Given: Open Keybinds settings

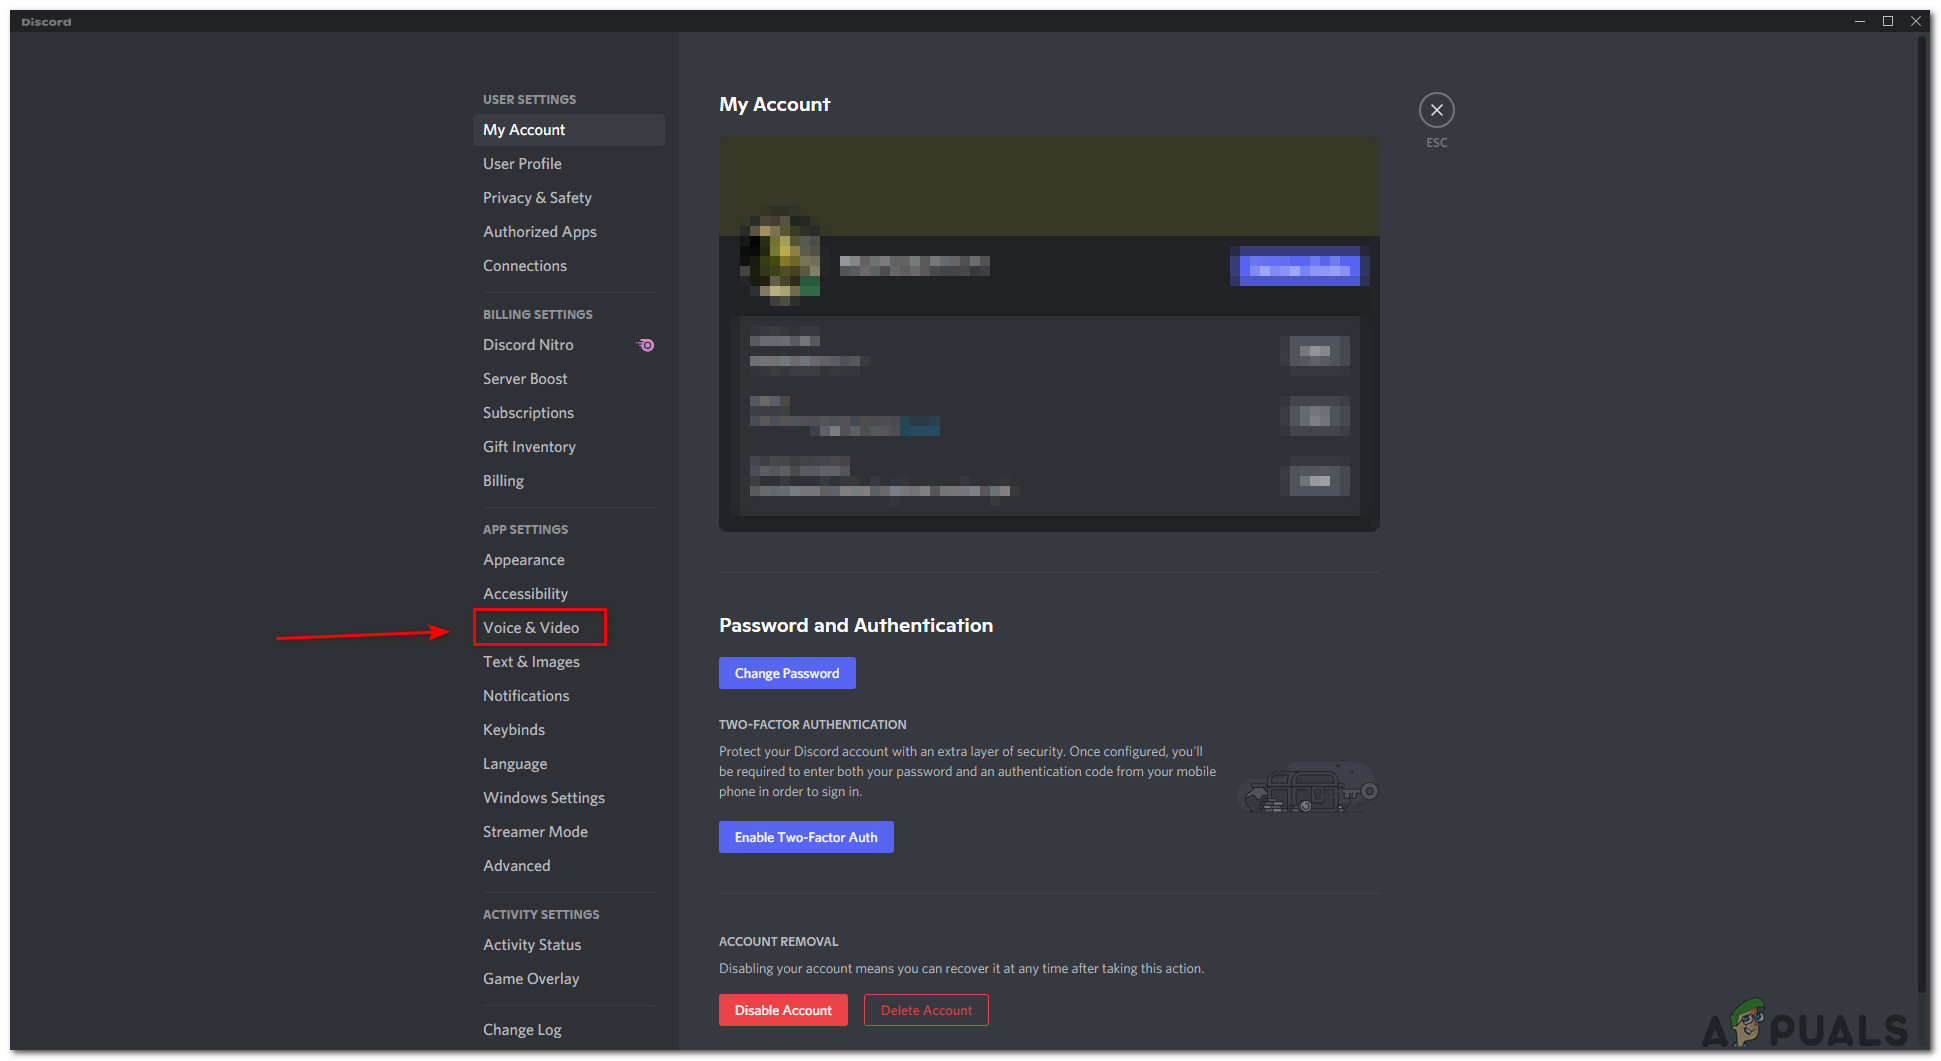Looking at the screenshot, I should point(568,730).
